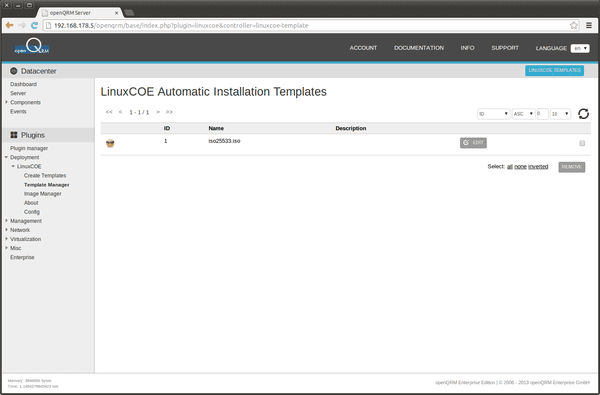
Task: Invert selection with 'inverted' link
Action: [x=538, y=166]
